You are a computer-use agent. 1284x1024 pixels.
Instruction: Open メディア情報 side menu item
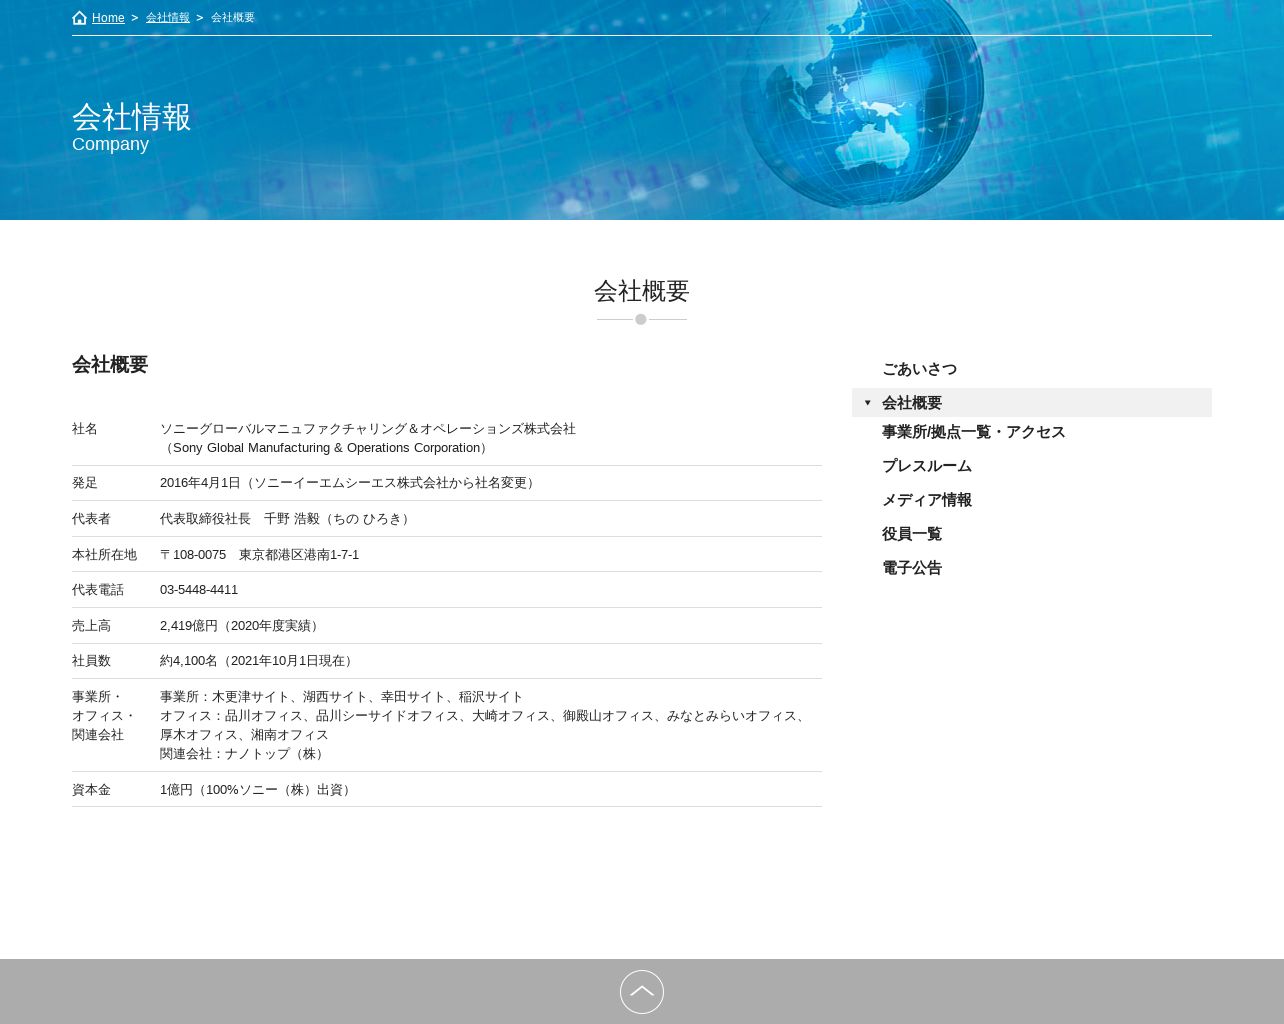pyautogui.click(x=927, y=500)
